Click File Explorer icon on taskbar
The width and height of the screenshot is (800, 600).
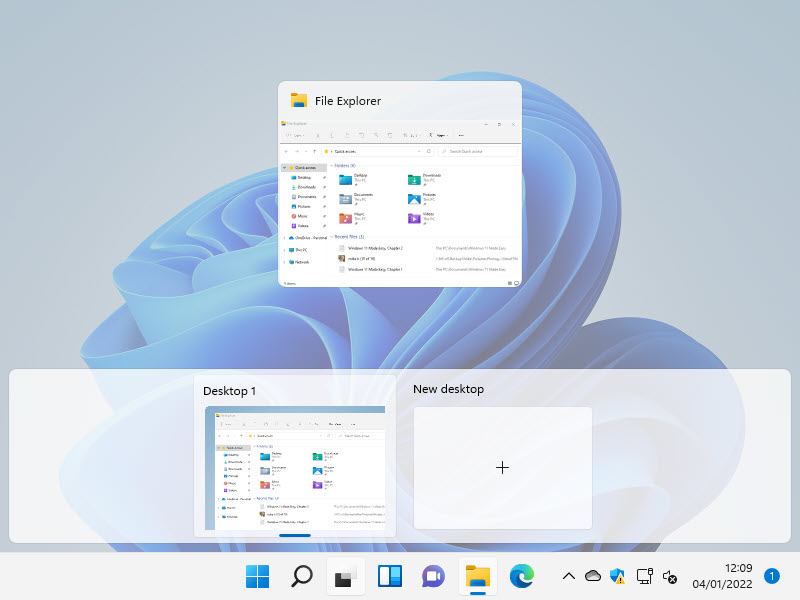coord(478,577)
